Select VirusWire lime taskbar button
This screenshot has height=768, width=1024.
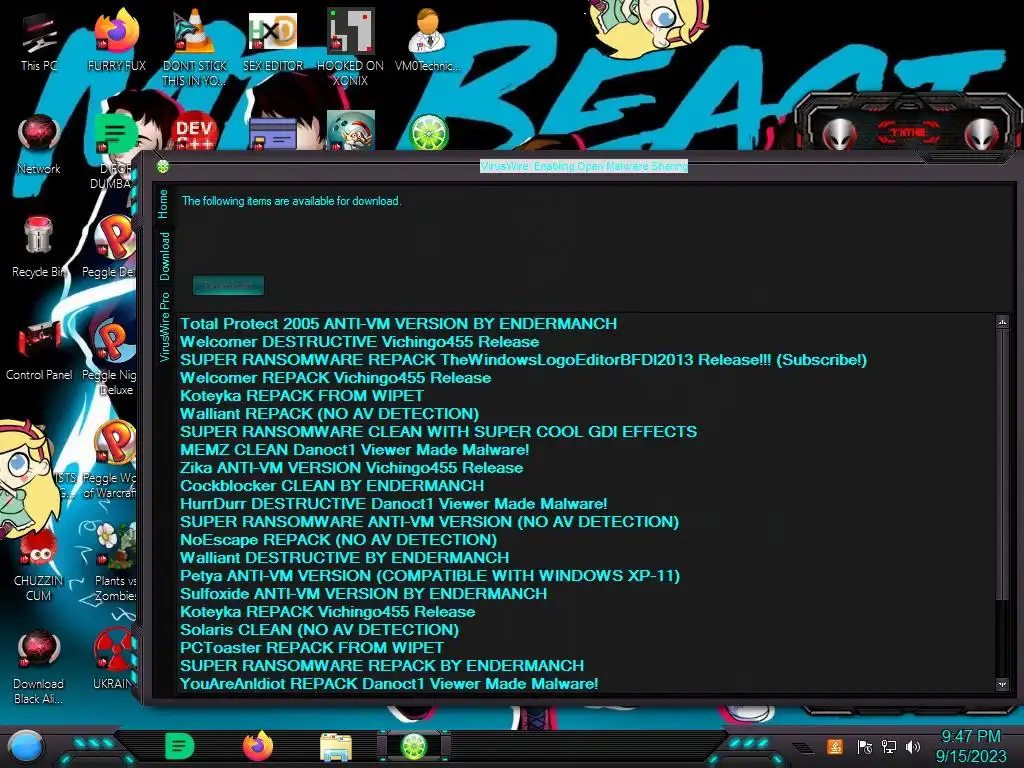(x=413, y=746)
